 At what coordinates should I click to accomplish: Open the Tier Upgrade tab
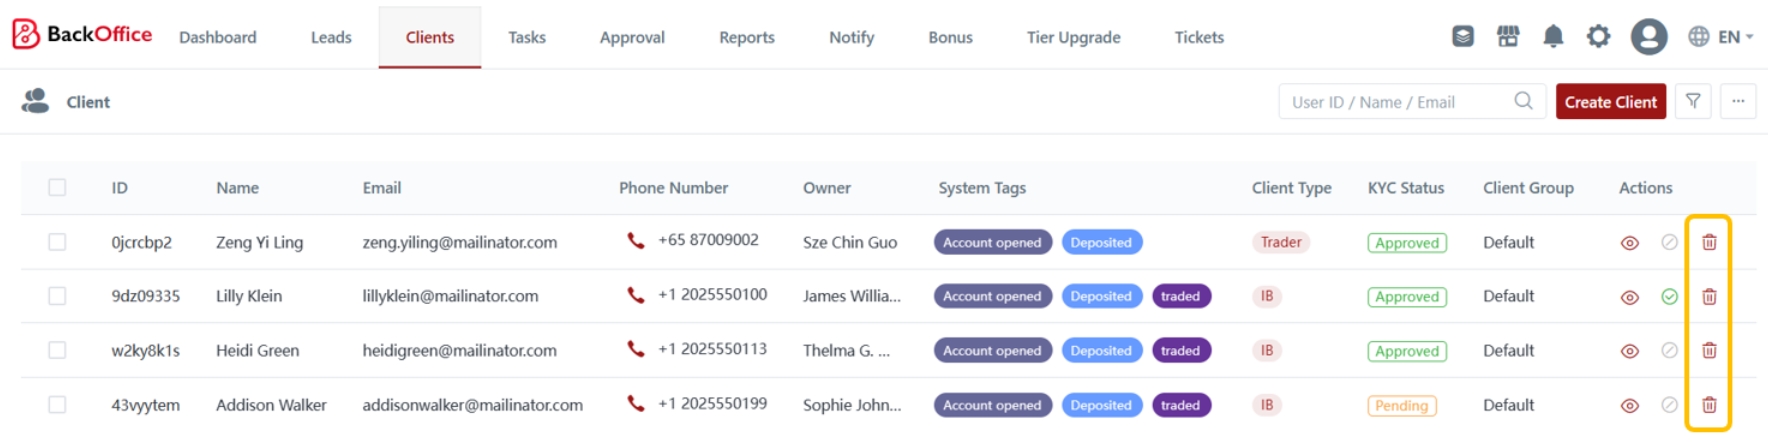click(1073, 37)
